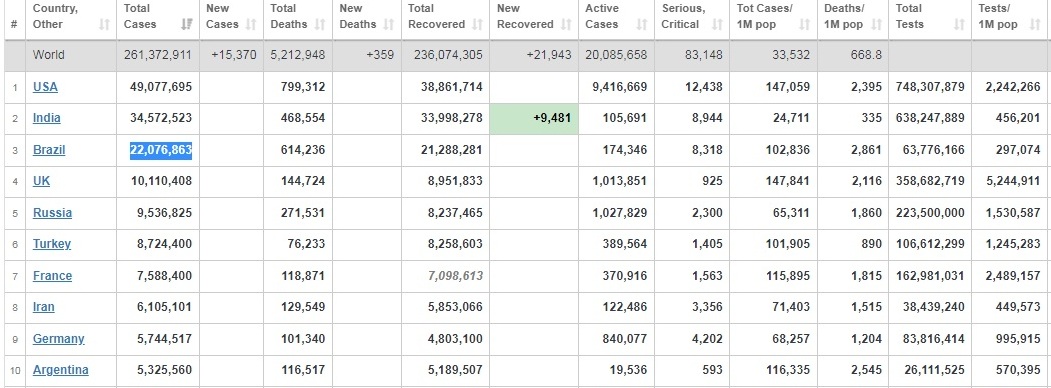Click India's green +9,481 new recovered cell
1051x388 pixels.
[534, 118]
